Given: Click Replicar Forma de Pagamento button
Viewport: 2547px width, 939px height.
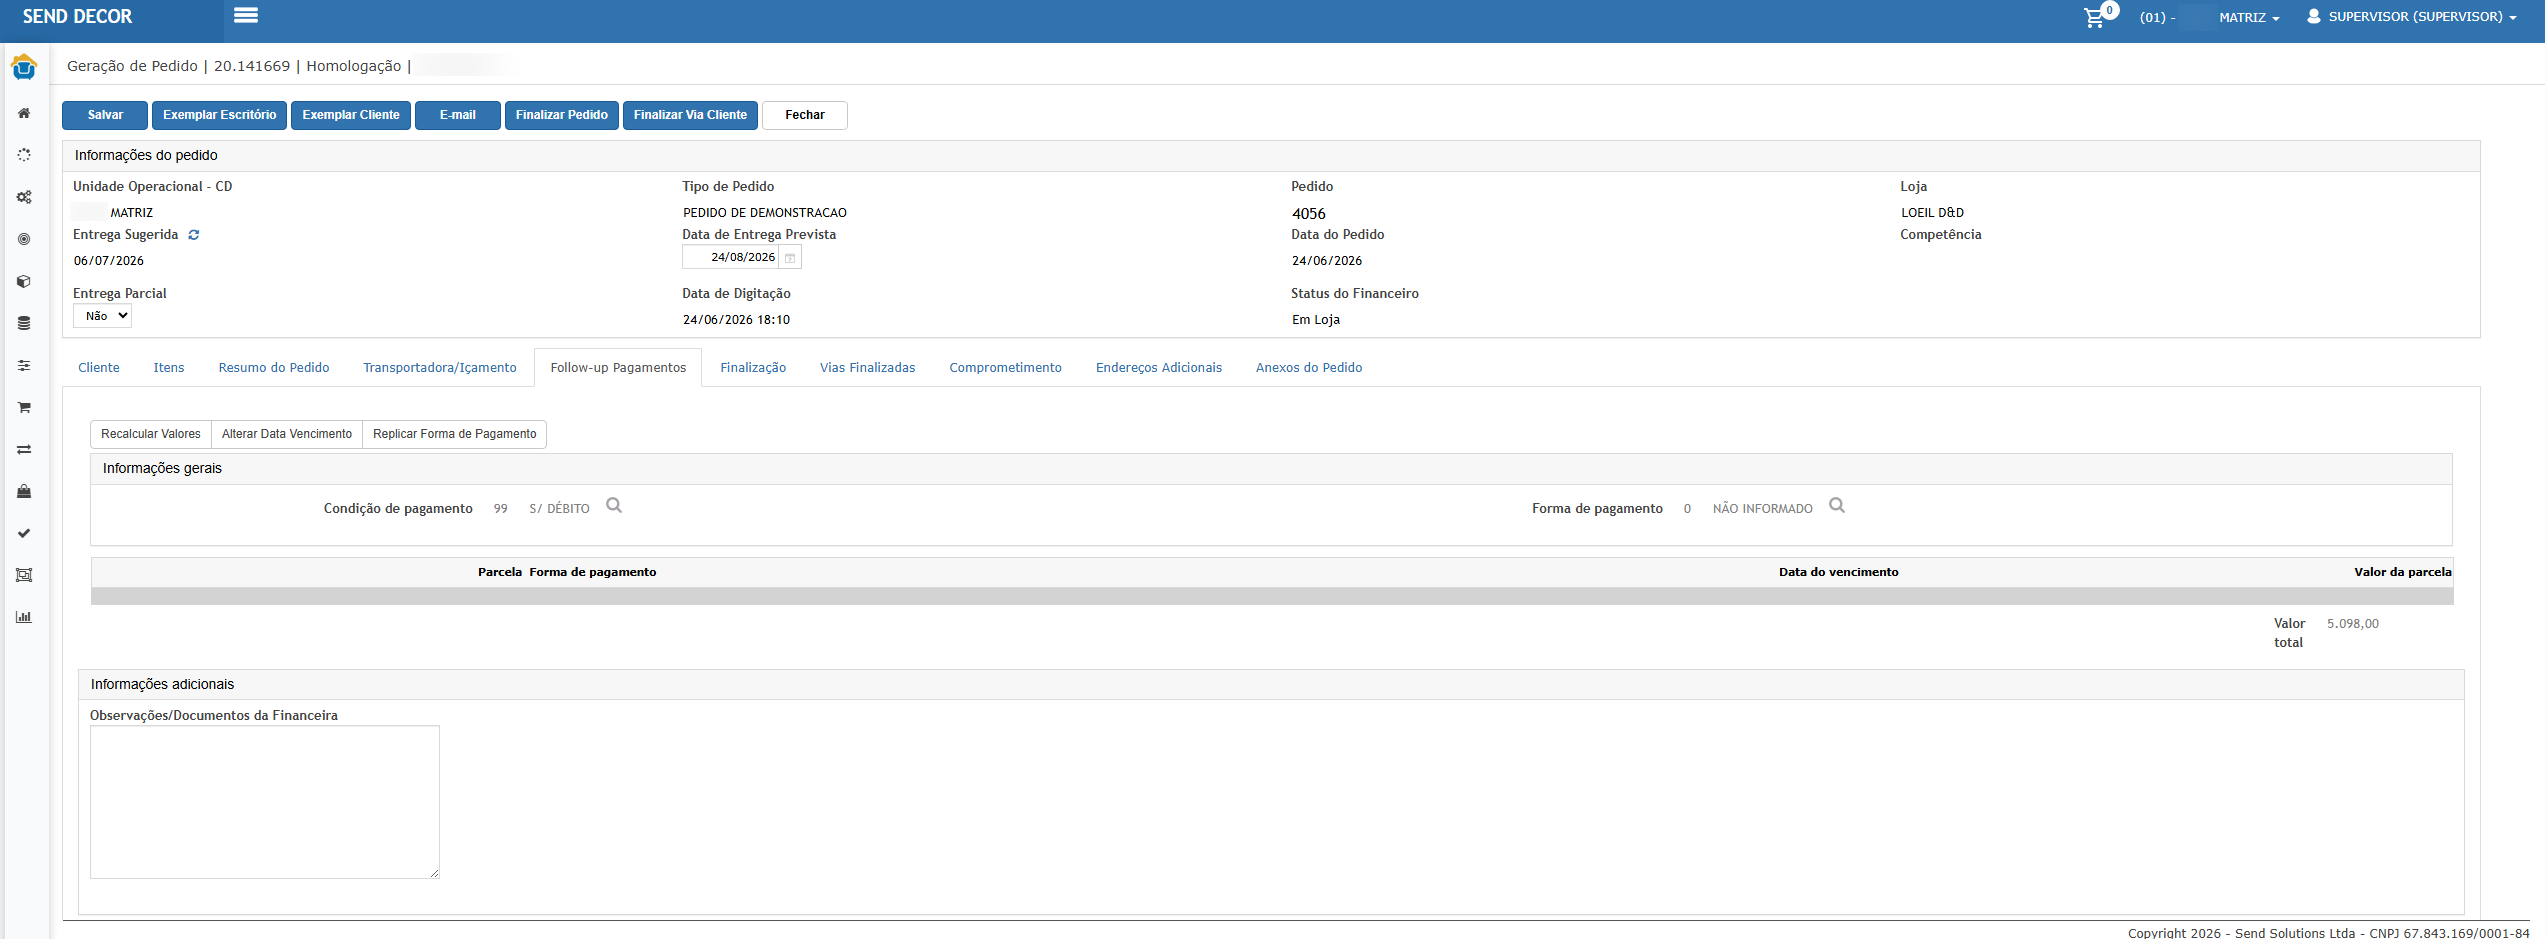Looking at the screenshot, I should 455,434.
